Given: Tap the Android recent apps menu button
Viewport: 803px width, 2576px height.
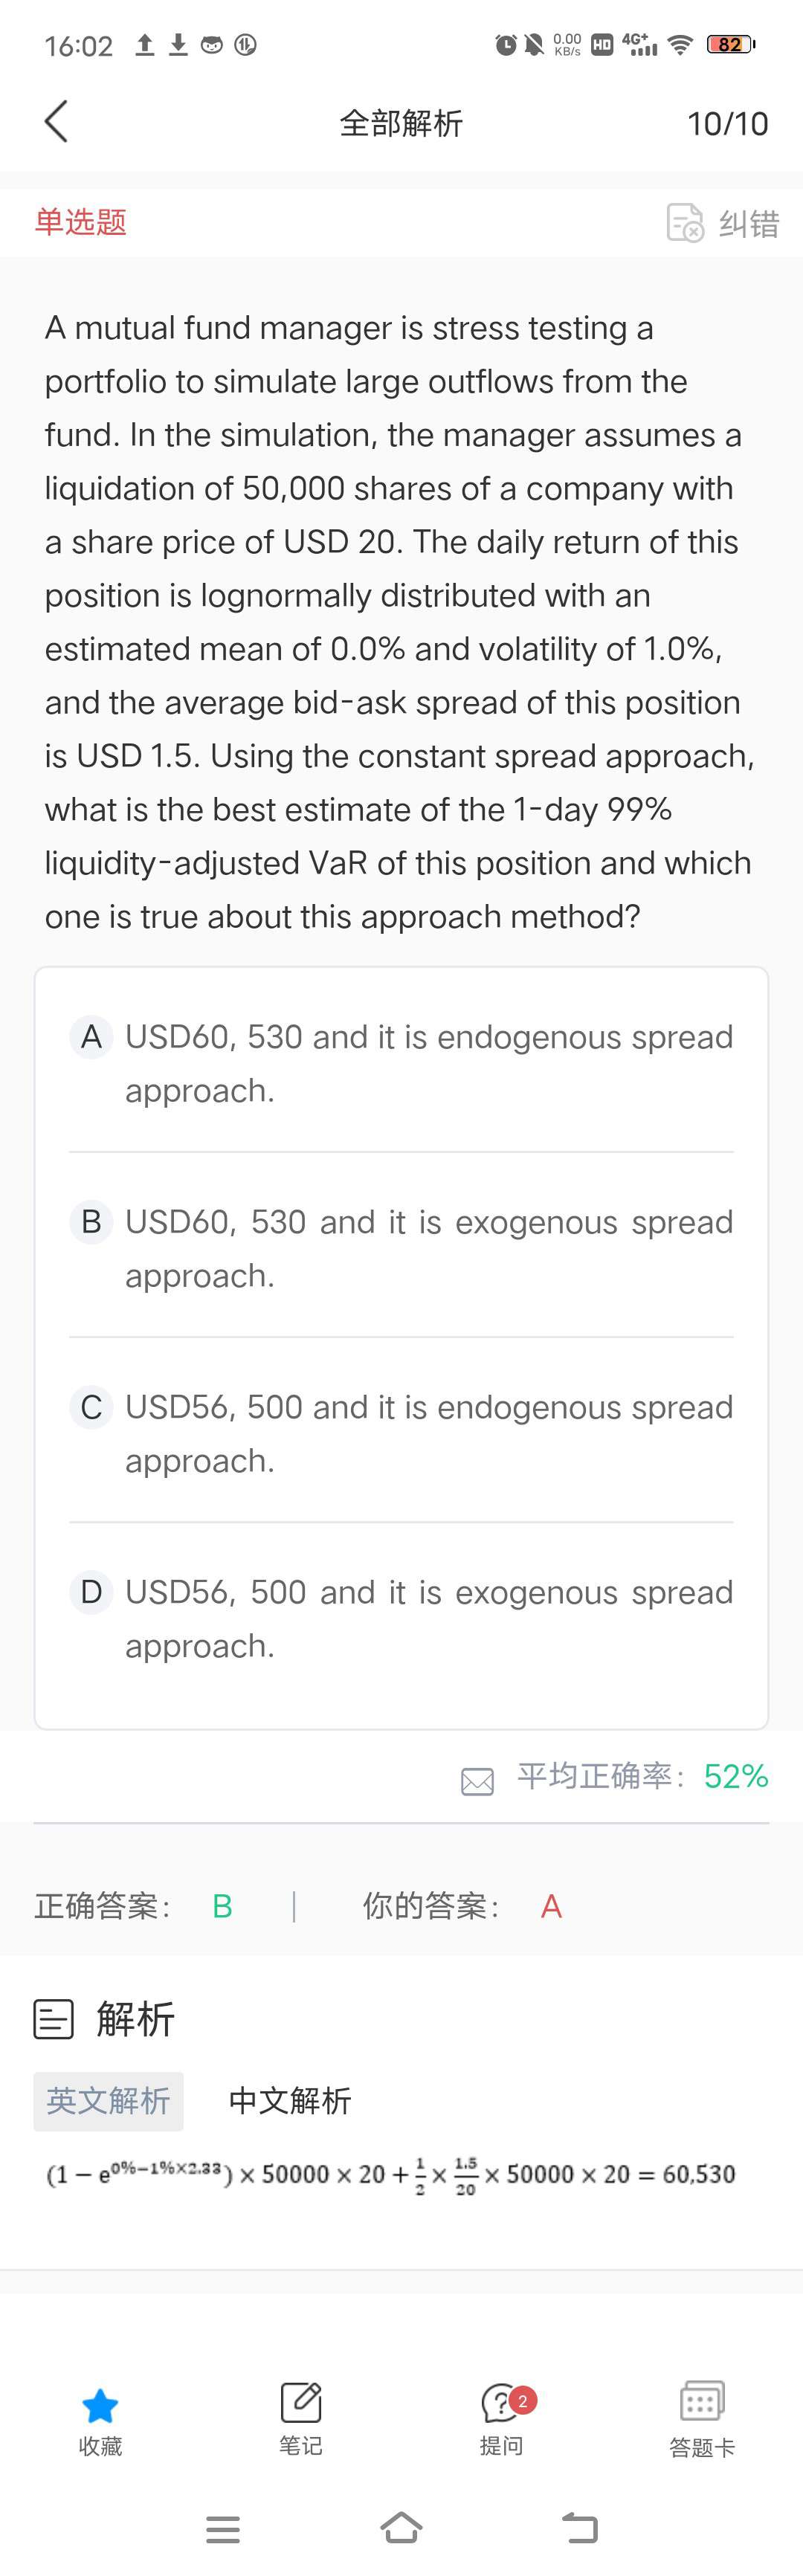Looking at the screenshot, I should 222,2529.
